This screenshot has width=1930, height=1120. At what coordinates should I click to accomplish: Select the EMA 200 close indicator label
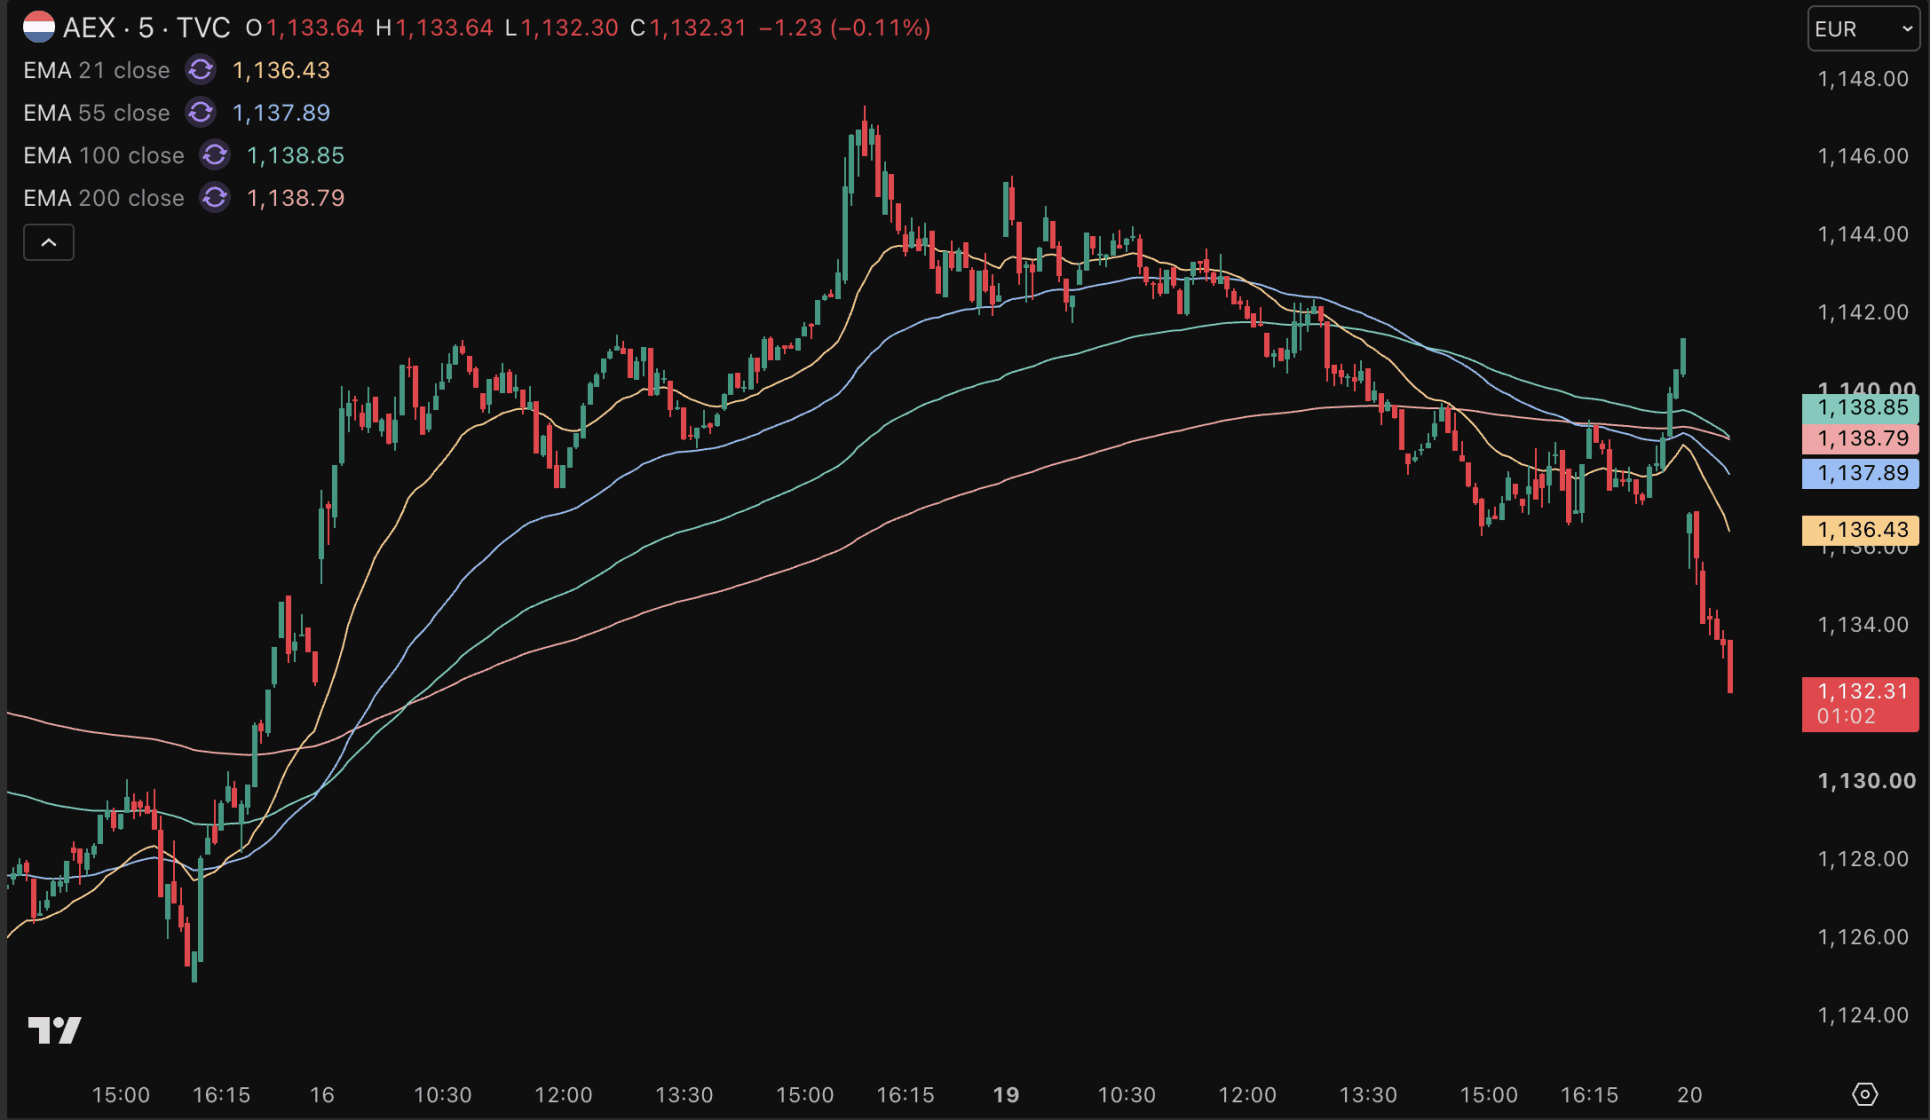point(104,198)
